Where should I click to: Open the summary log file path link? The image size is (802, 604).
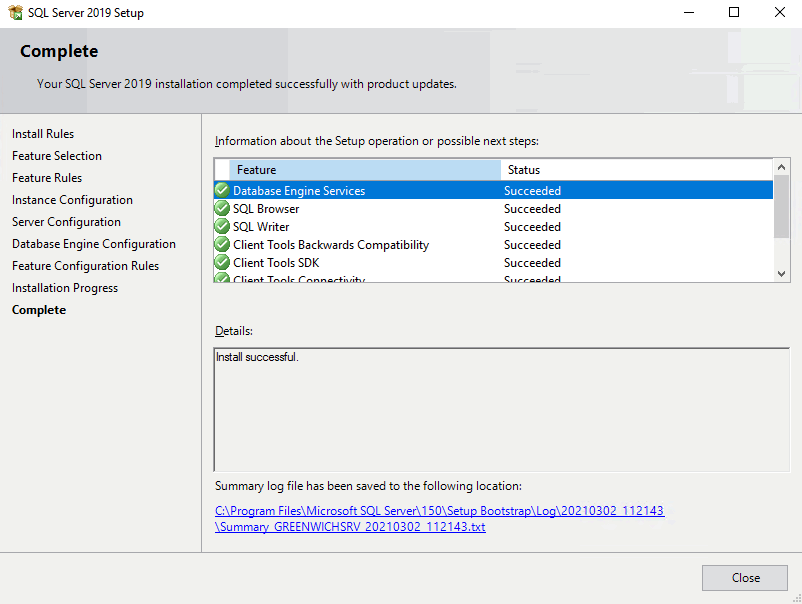point(439,519)
